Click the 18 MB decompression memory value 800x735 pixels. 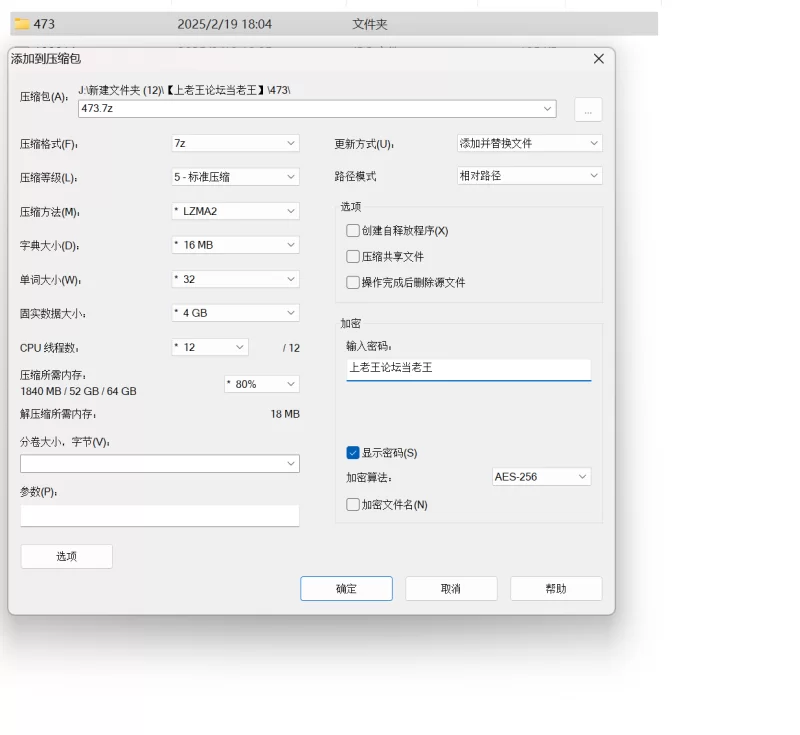[285, 414]
